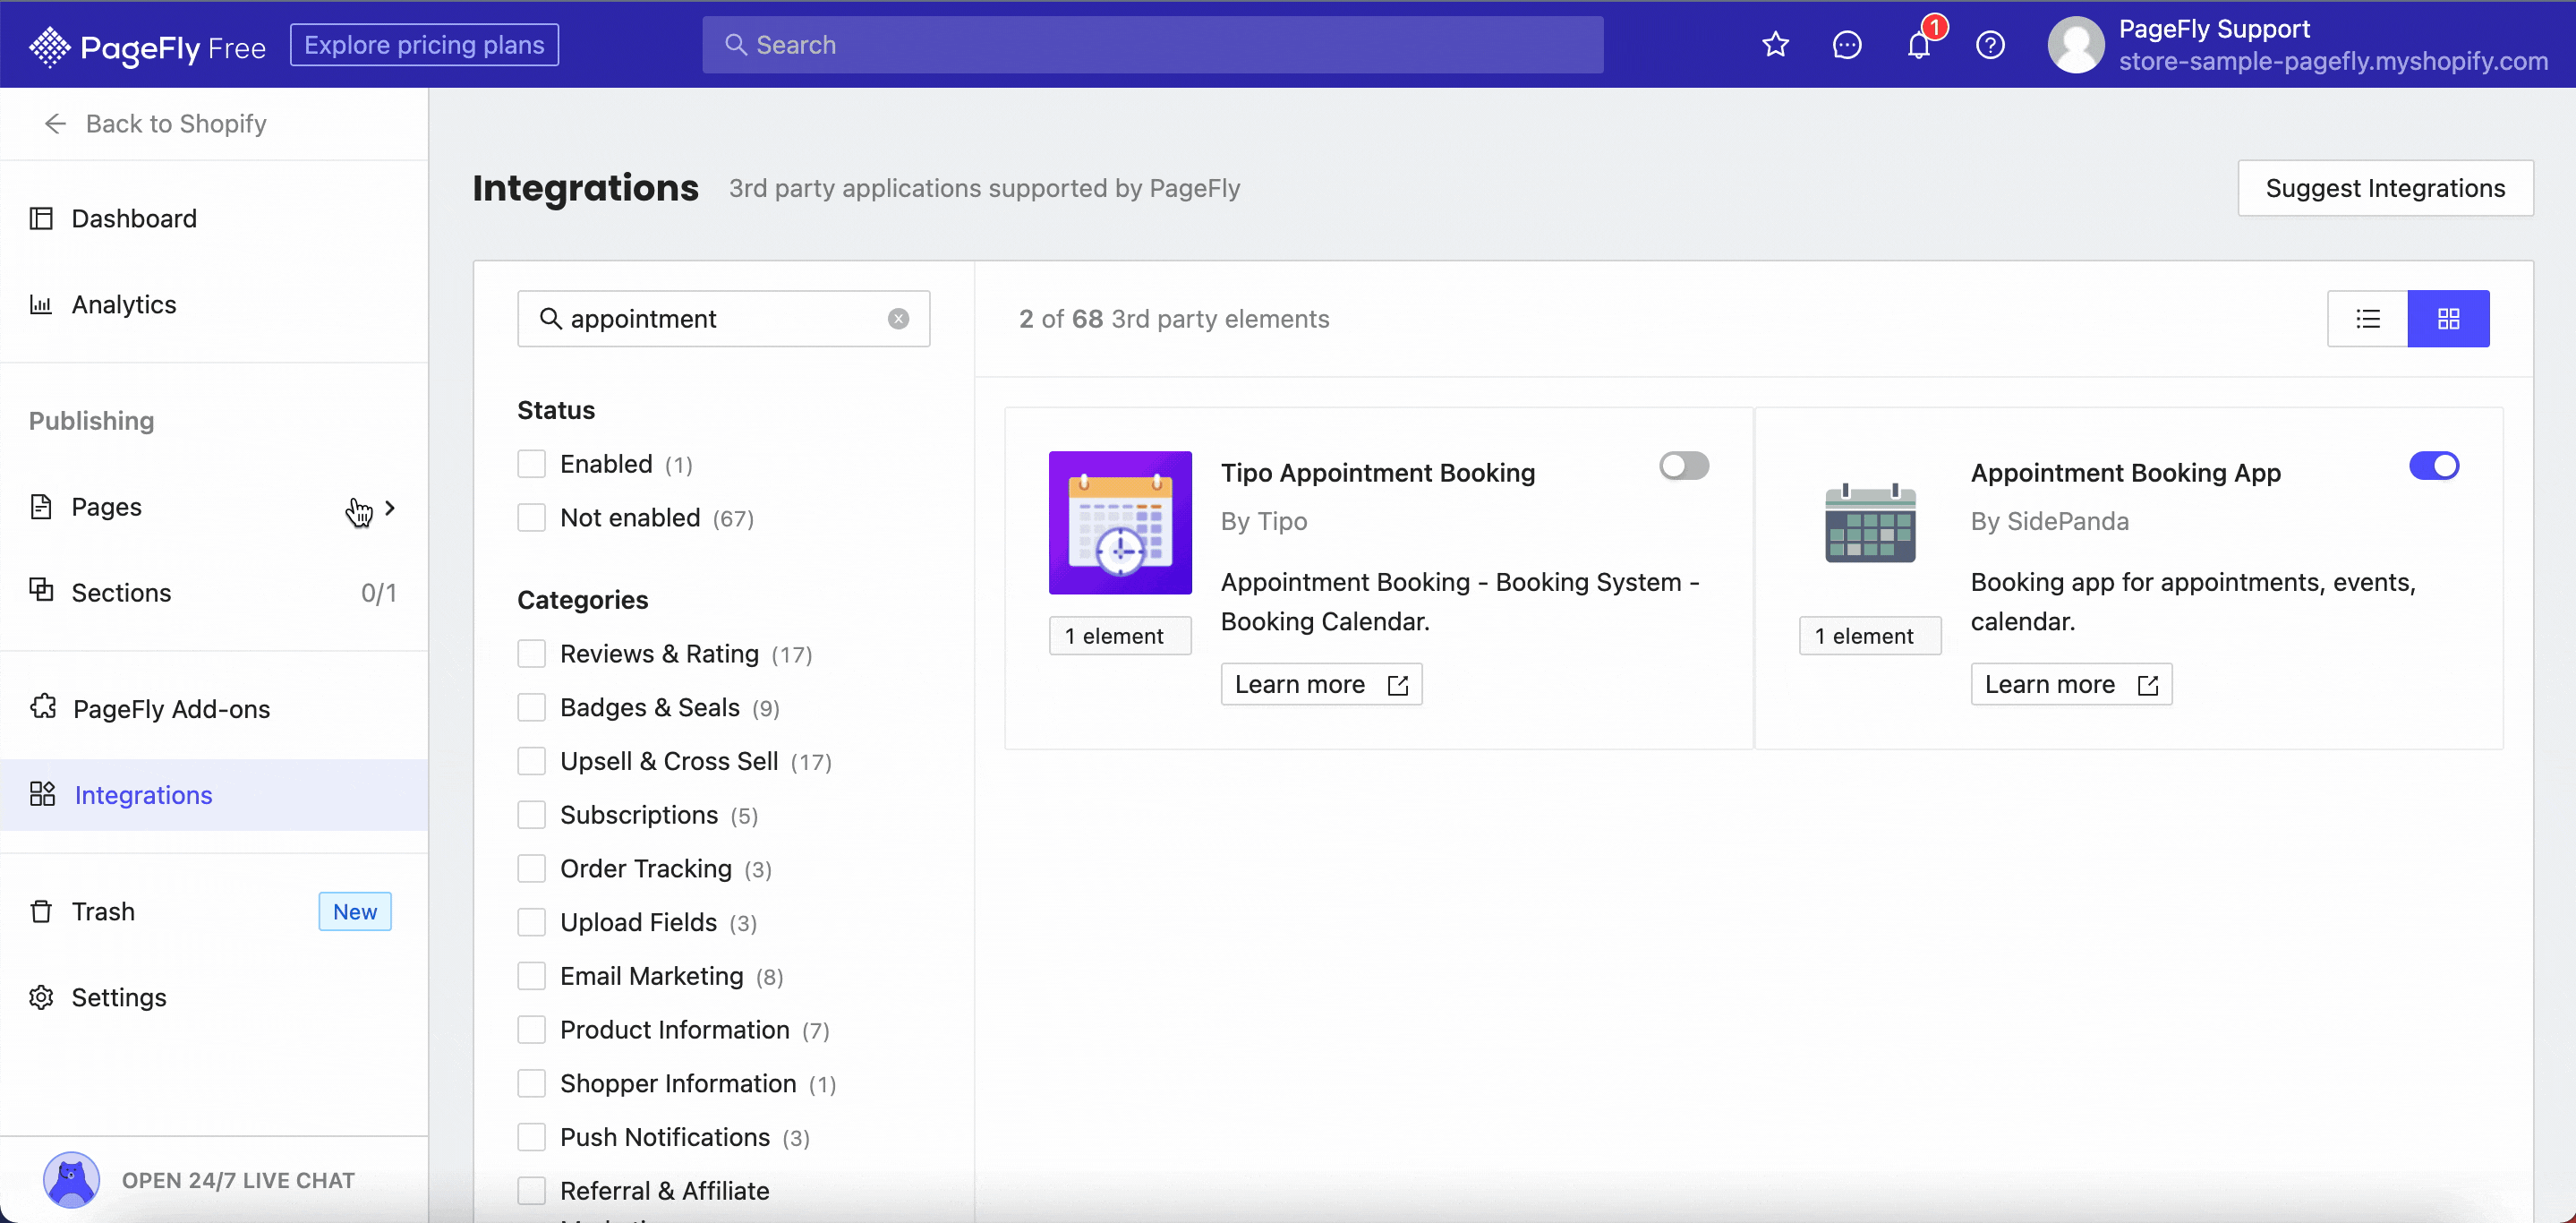The image size is (2576, 1223).
Task: Check the Badges & Seals category
Action: 531,708
